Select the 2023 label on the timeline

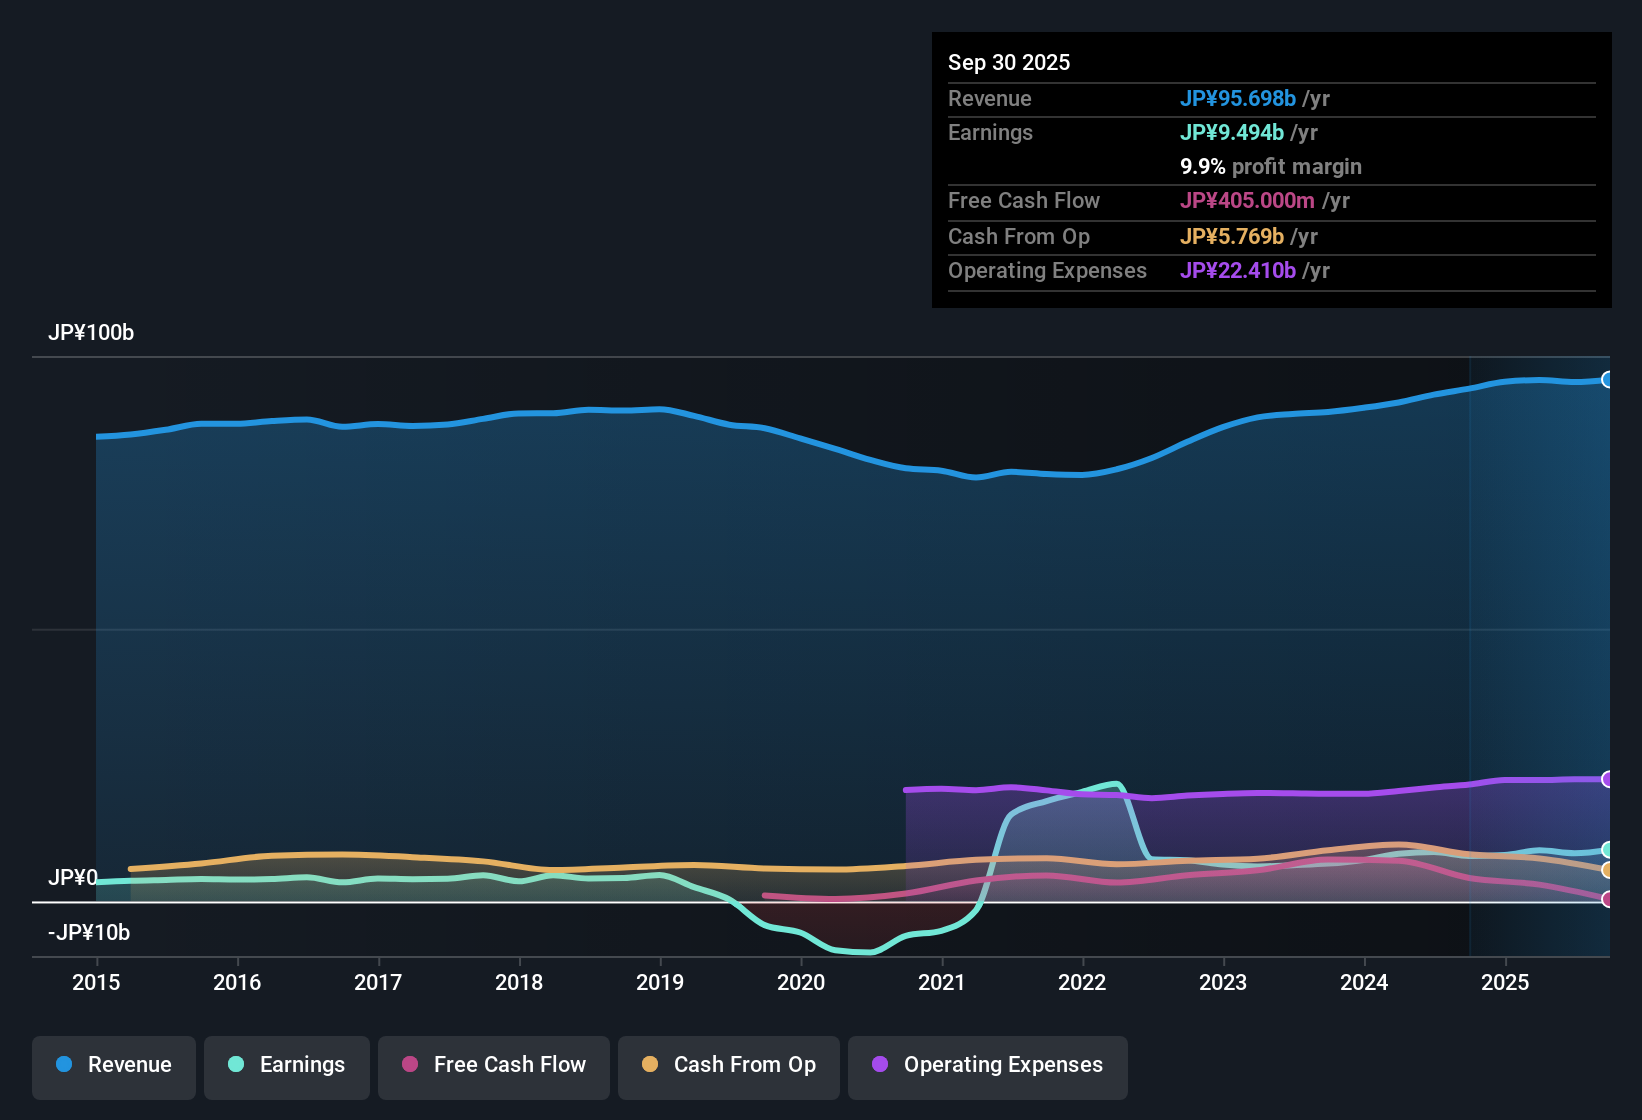point(1223,983)
